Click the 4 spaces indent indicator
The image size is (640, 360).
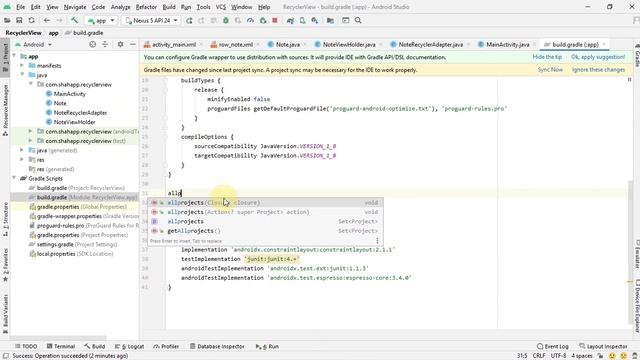click(582, 356)
